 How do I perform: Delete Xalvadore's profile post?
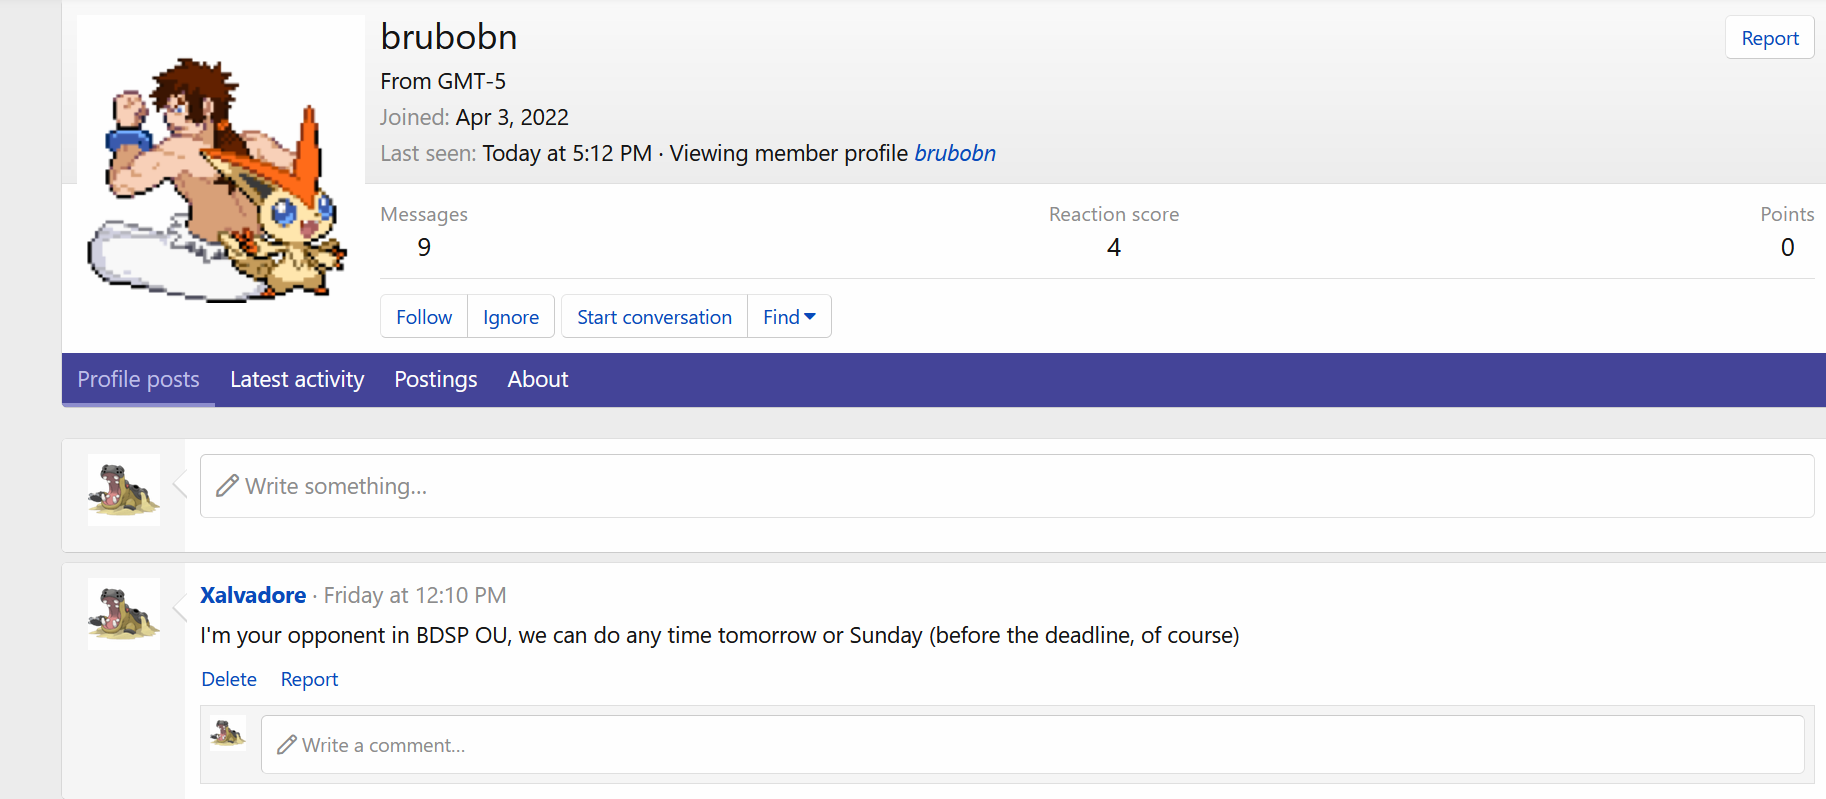(x=229, y=679)
